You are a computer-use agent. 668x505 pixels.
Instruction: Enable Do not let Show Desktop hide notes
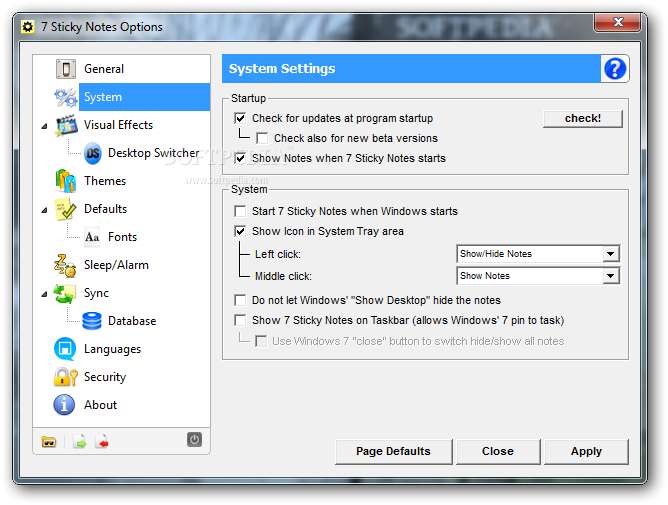[240, 300]
